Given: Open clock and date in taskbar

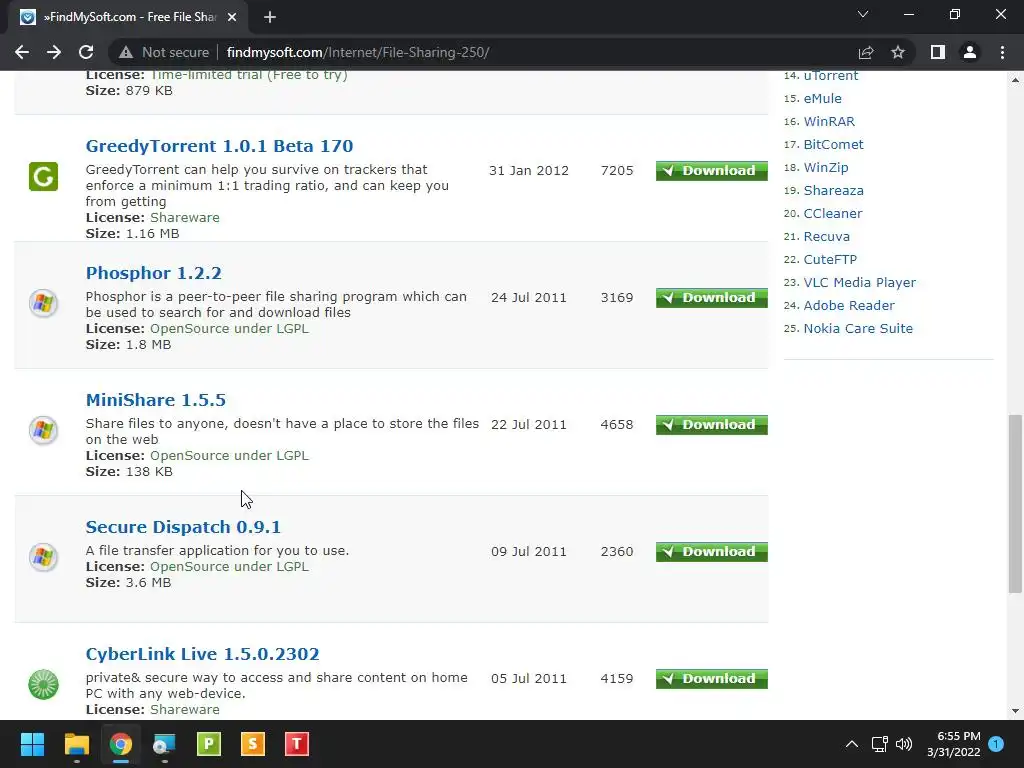Looking at the screenshot, I should click(953, 744).
